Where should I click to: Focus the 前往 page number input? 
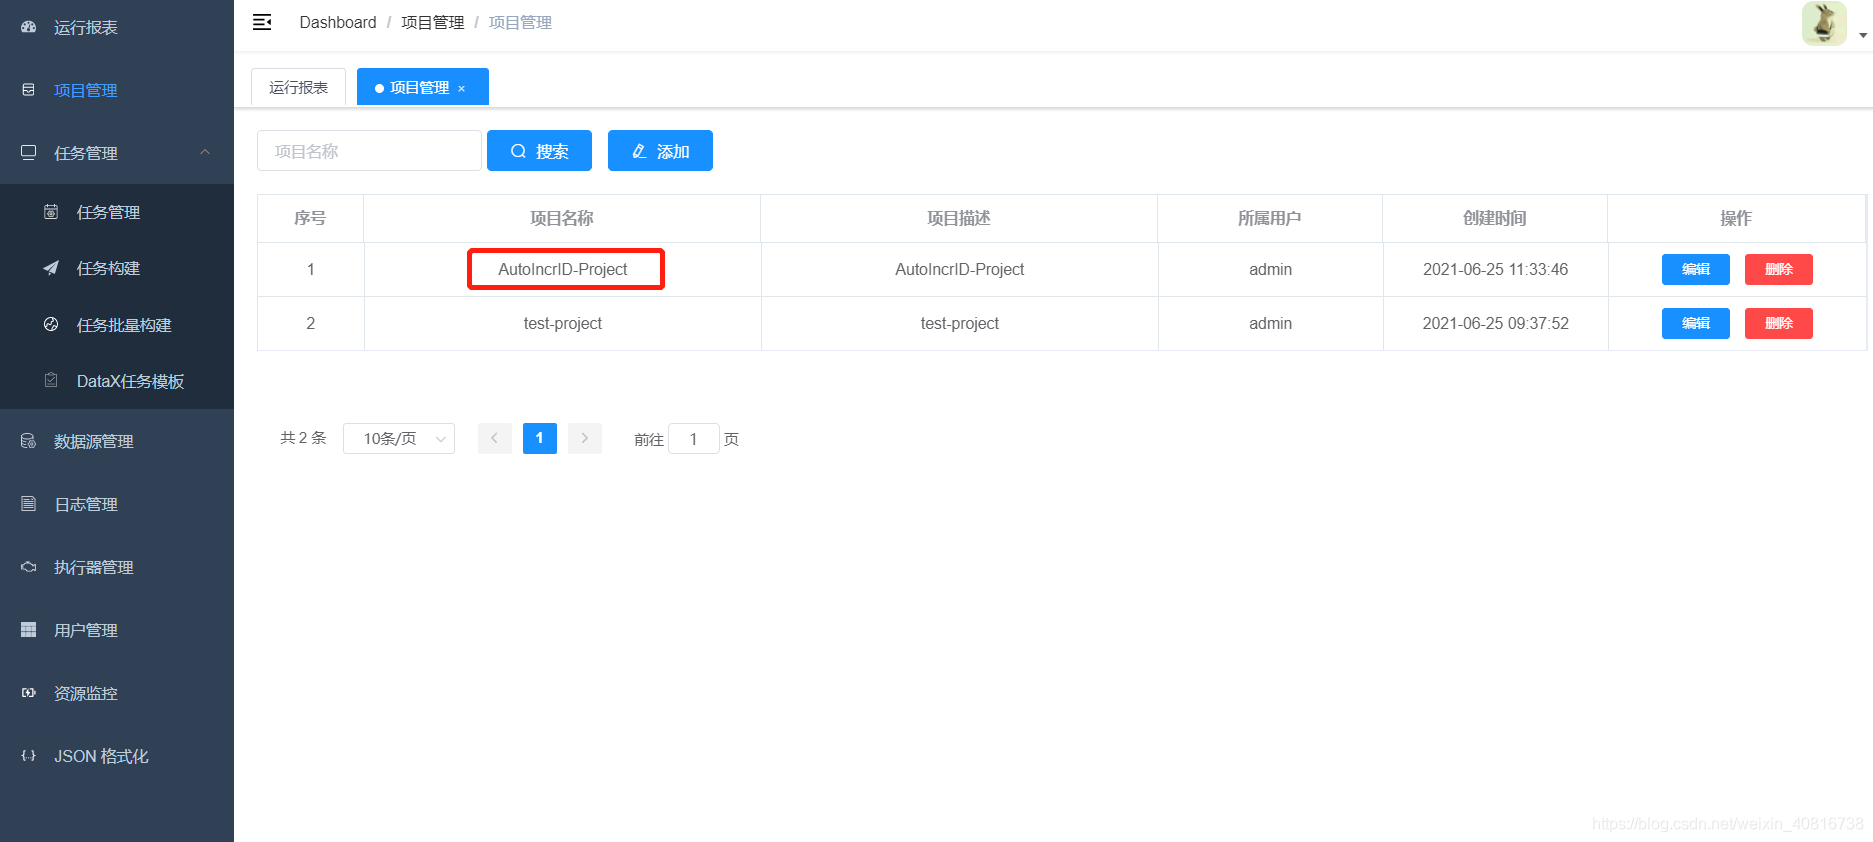click(693, 439)
